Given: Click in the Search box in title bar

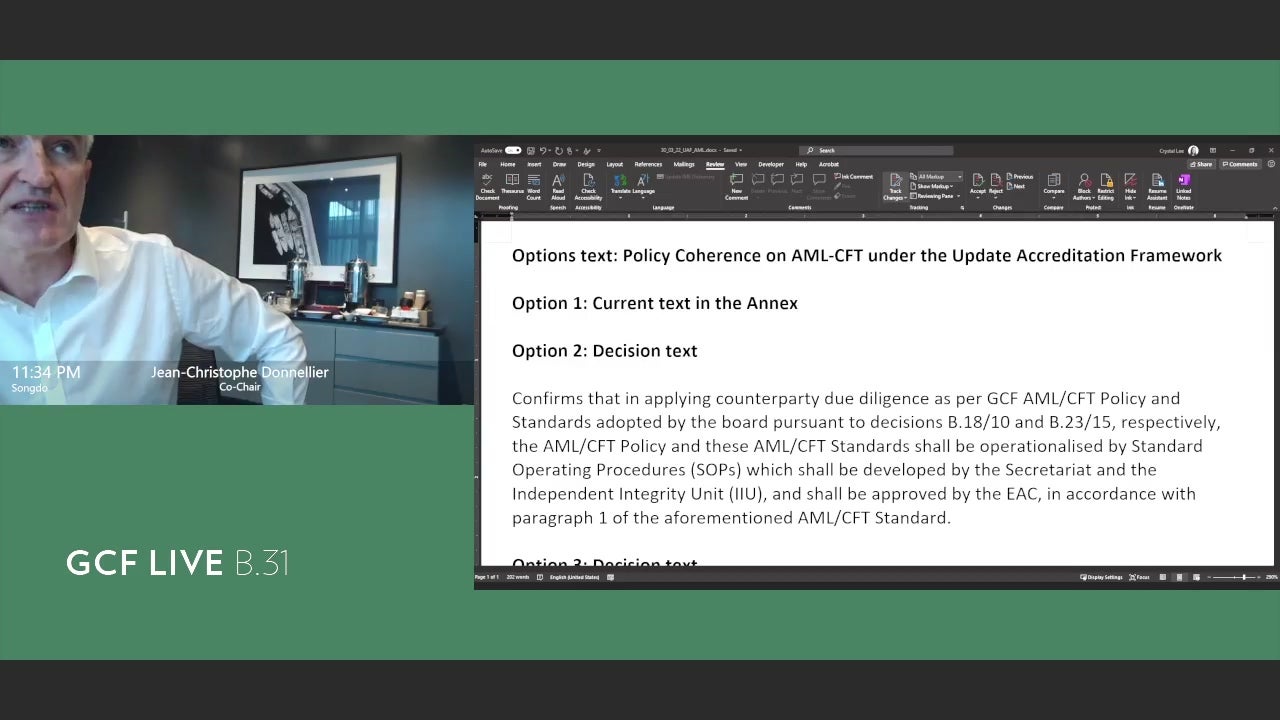Looking at the screenshot, I should pos(877,150).
